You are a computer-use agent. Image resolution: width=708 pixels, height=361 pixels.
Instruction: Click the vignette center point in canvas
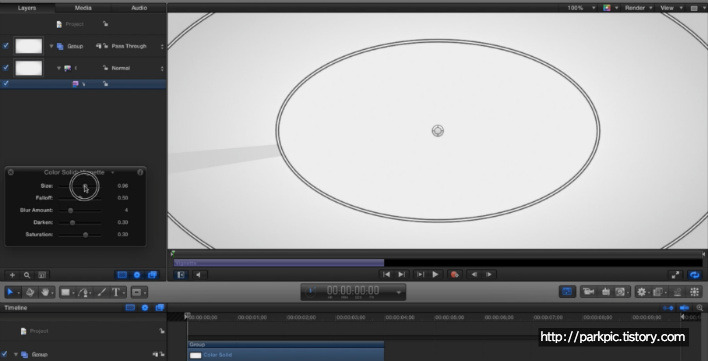(438, 131)
